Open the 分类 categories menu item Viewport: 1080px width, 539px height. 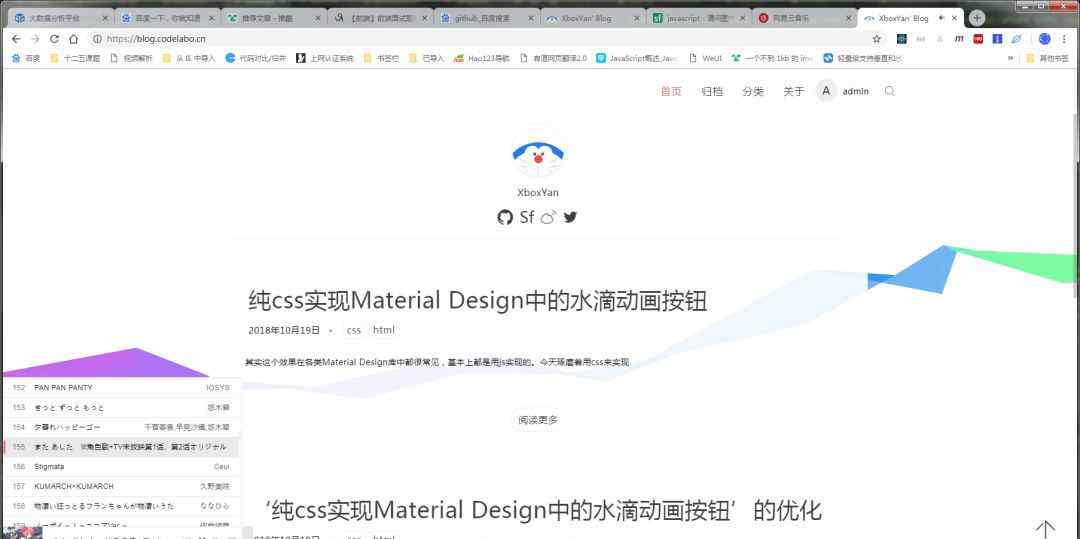(753, 91)
